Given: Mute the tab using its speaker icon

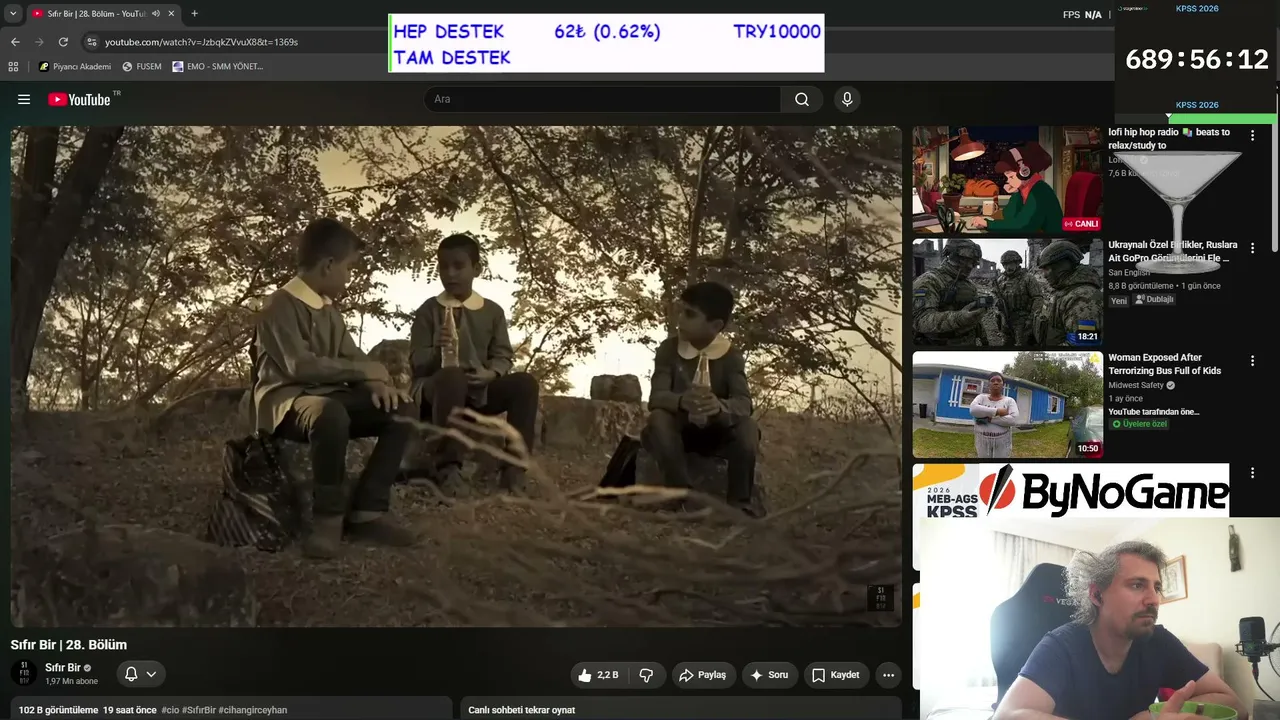Looking at the screenshot, I should [156, 14].
